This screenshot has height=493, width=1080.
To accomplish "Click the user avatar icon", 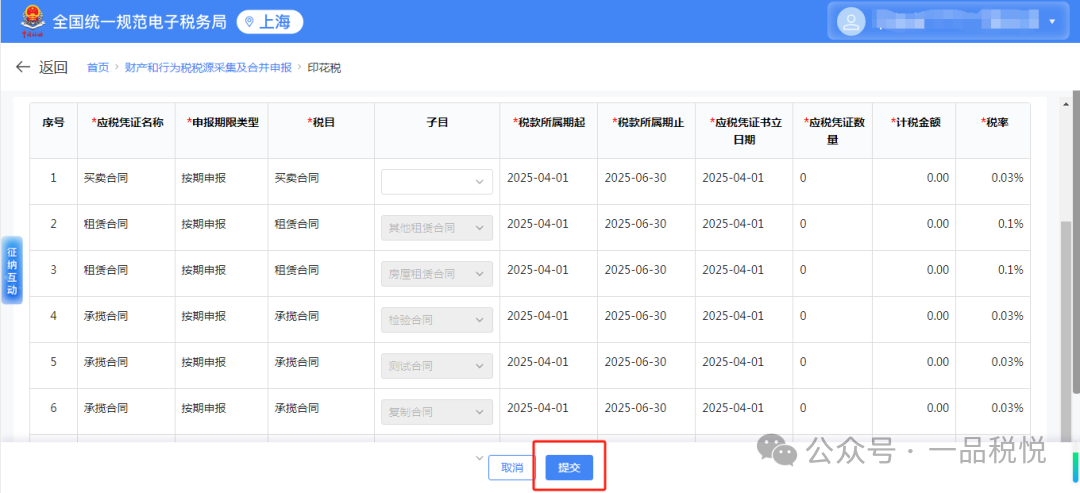I will click(x=851, y=21).
